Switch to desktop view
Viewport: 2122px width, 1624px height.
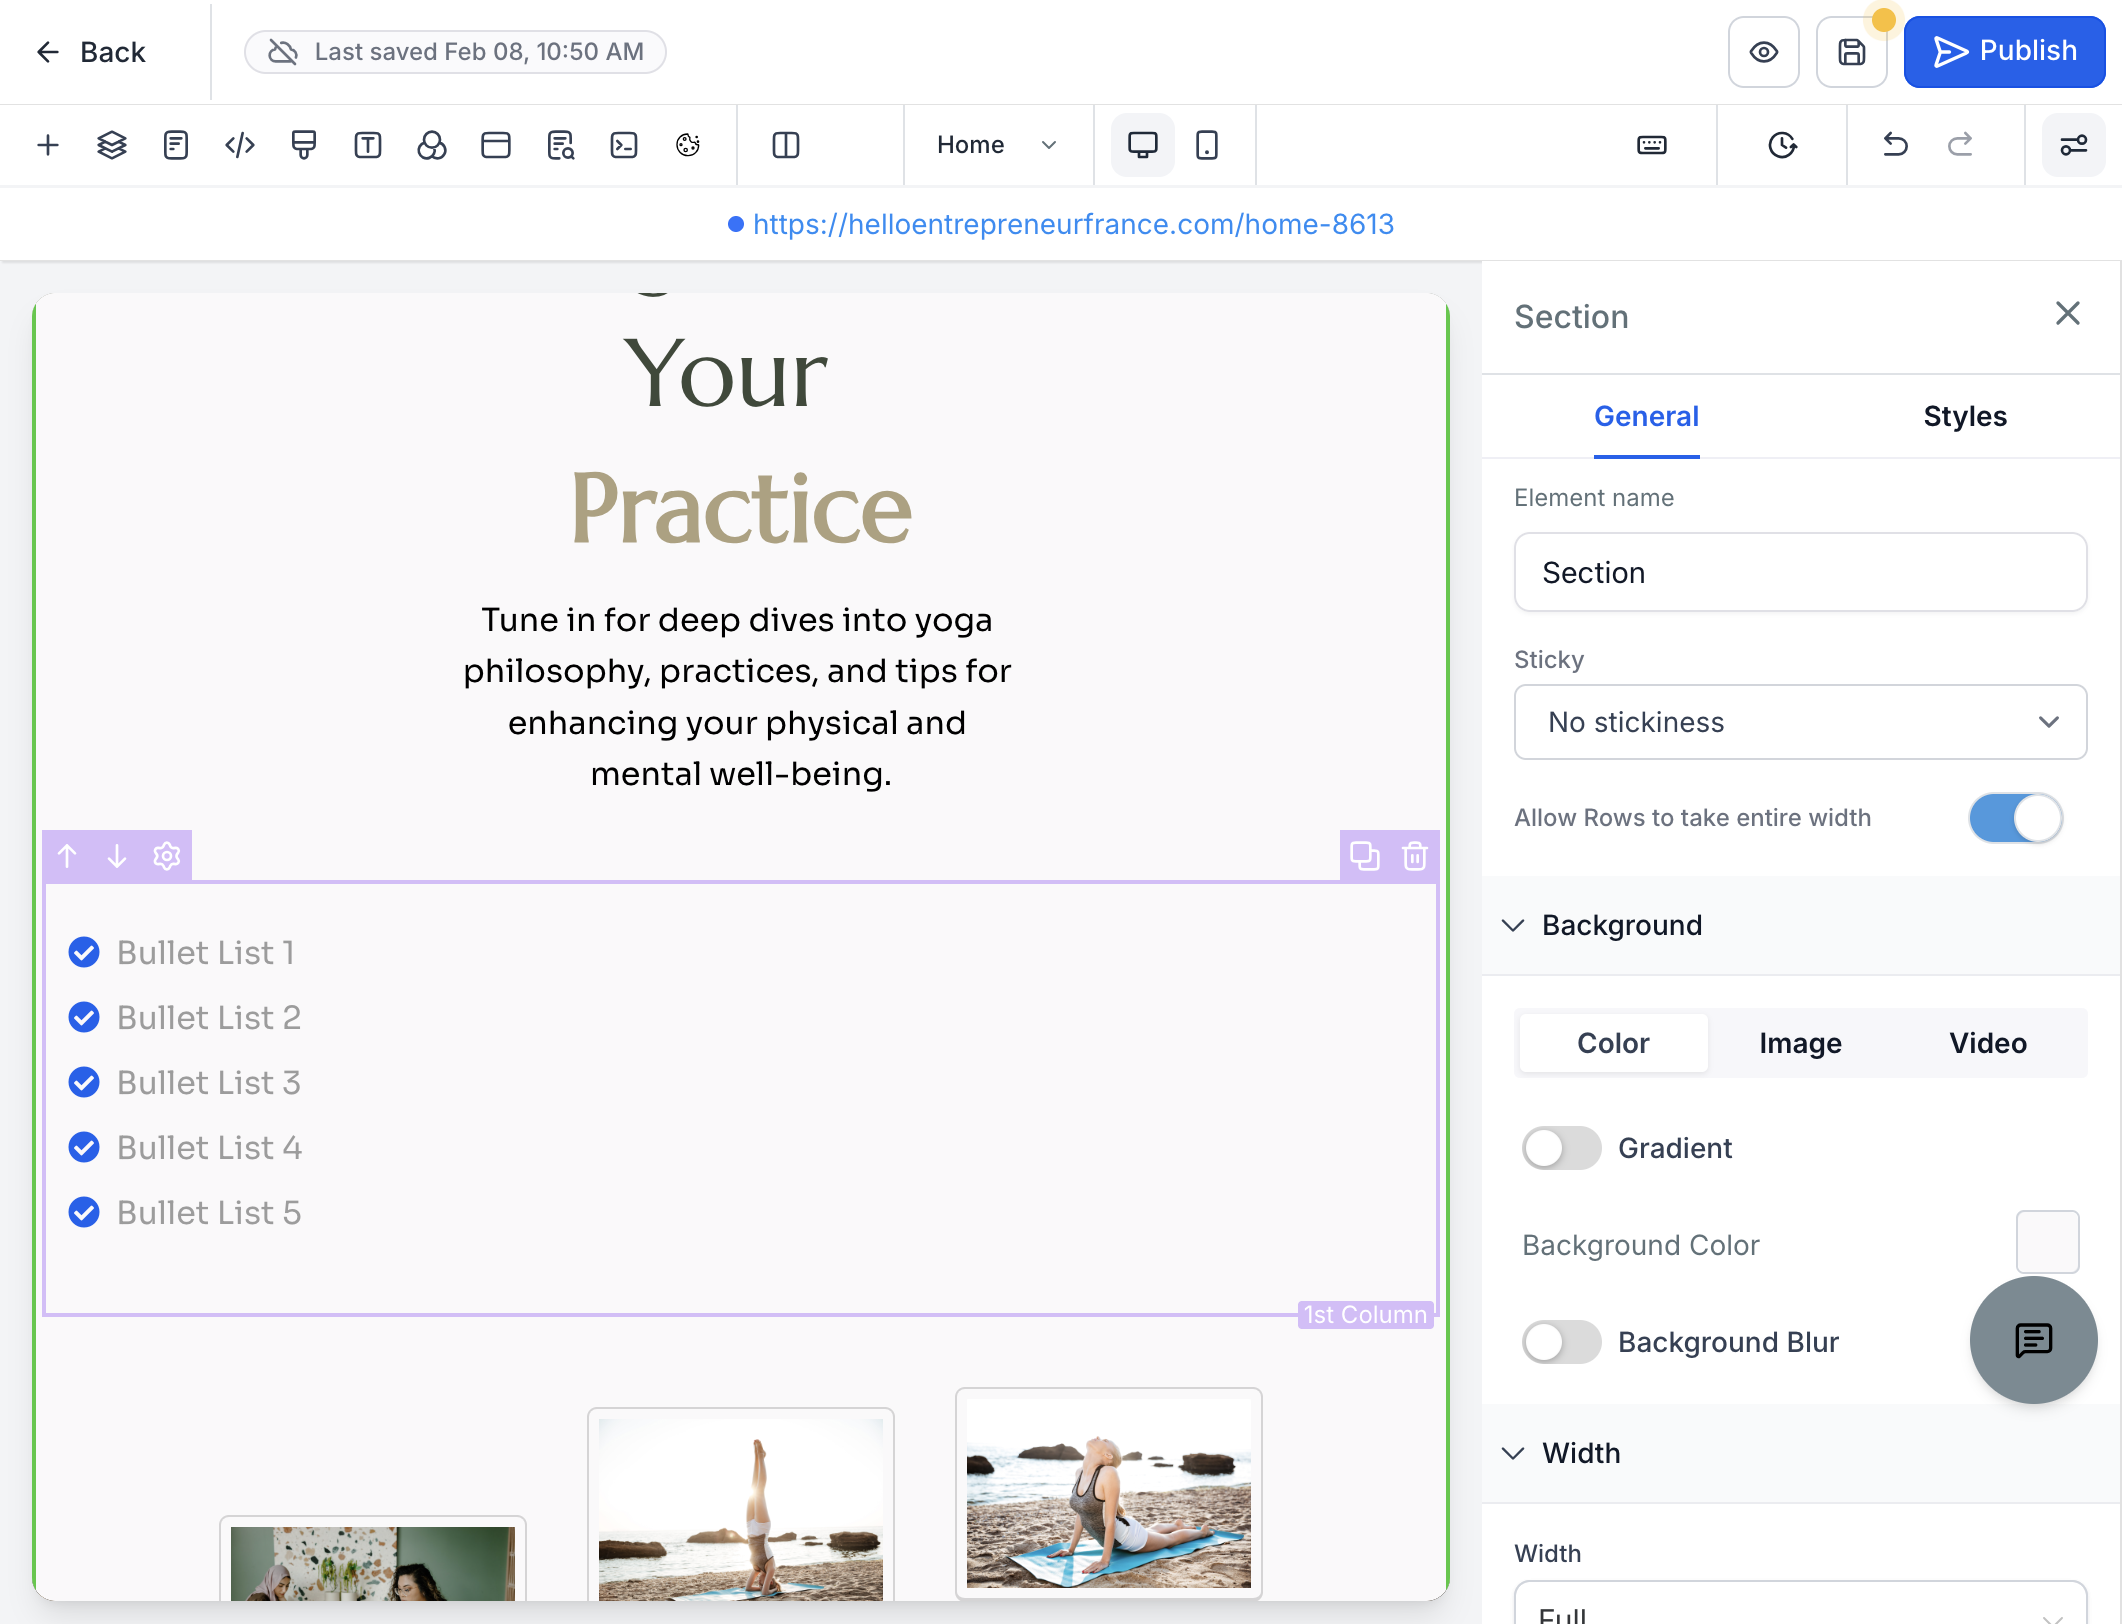coord(1143,145)
